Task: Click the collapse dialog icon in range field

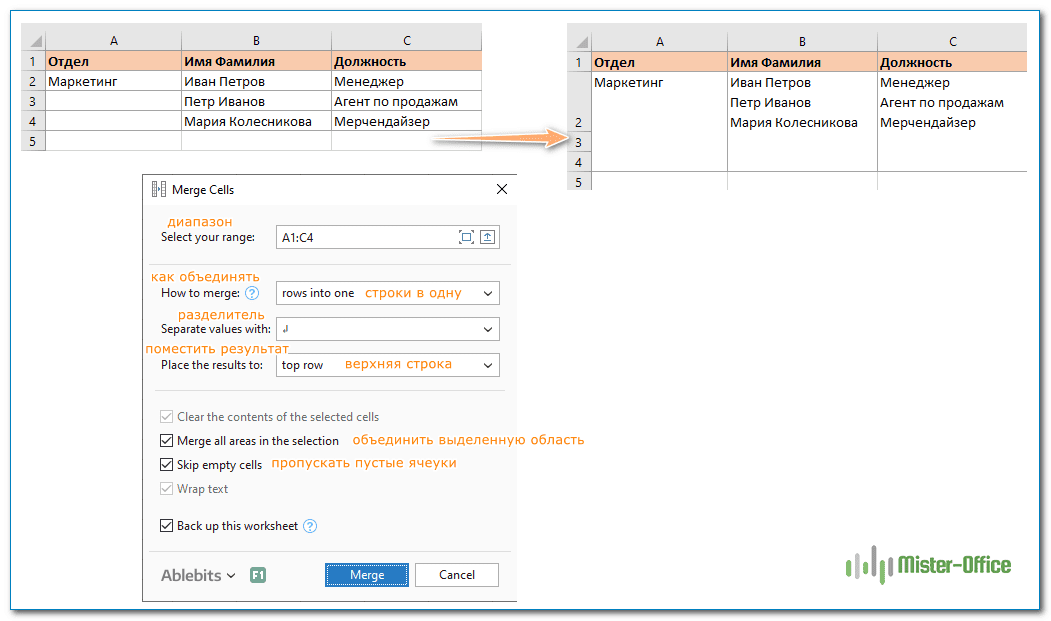Action: [x=487, y=237]
